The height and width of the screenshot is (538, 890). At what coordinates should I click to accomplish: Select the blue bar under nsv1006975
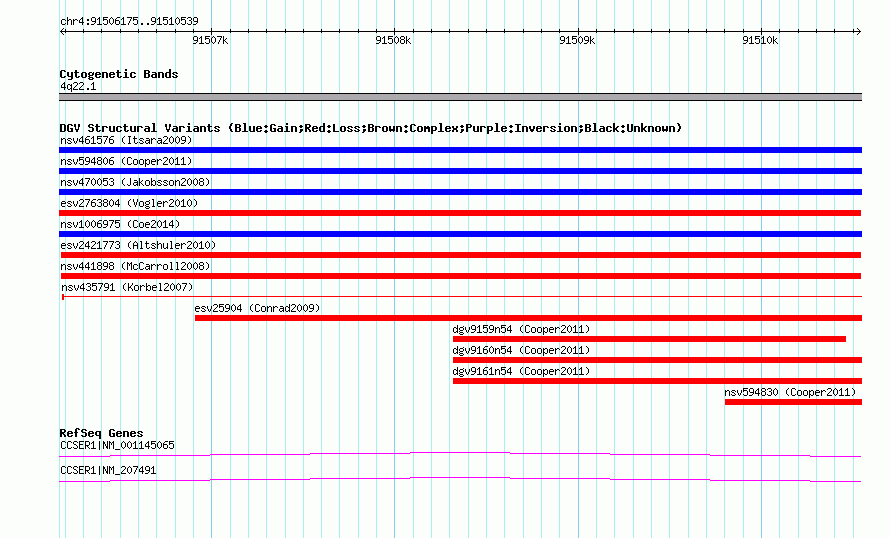(x=460, y=234)
